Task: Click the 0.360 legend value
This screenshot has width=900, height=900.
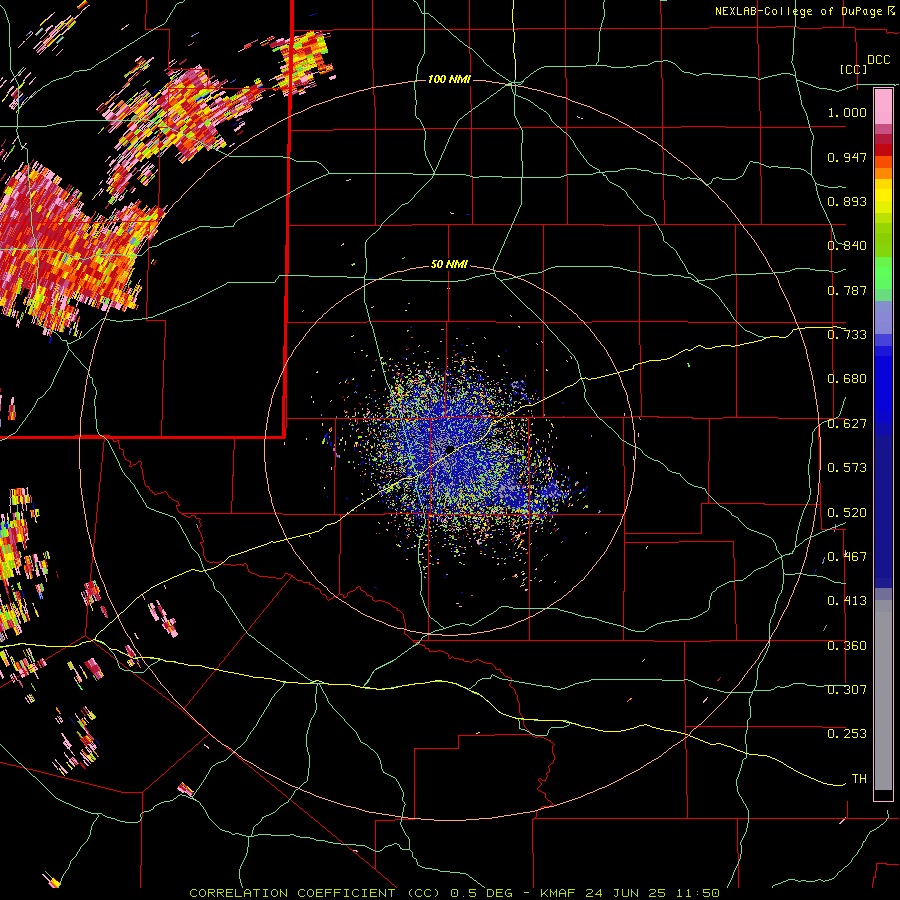Action: pyautogui.click(x=847, y=646)
